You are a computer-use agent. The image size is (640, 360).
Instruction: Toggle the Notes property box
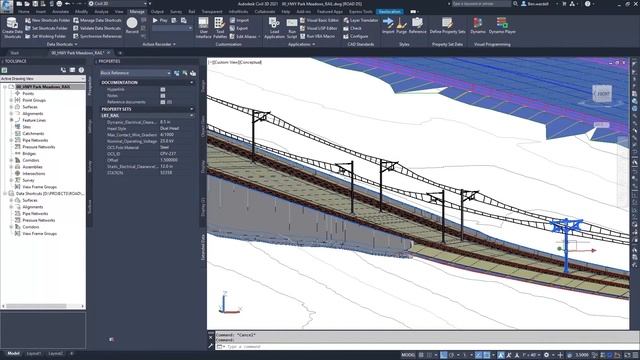click(x=163, y=96)
